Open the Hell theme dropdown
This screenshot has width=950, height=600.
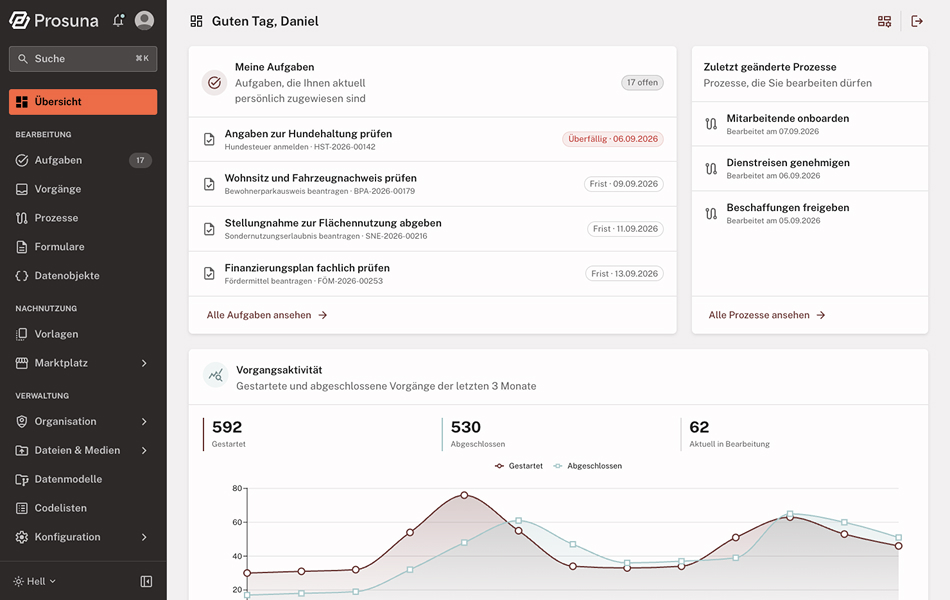click(35, 581)
